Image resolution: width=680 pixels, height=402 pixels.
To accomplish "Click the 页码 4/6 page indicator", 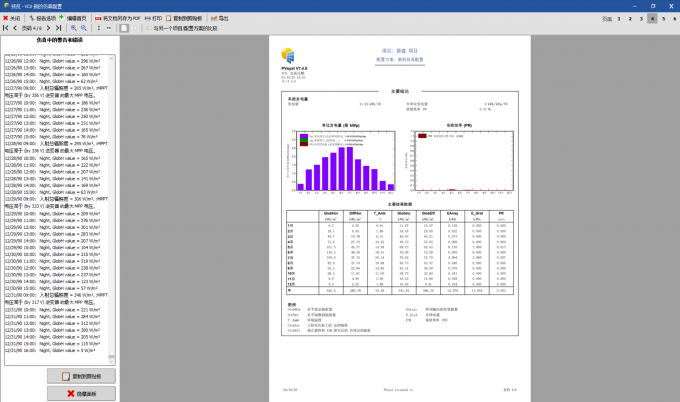I will 32,28.
